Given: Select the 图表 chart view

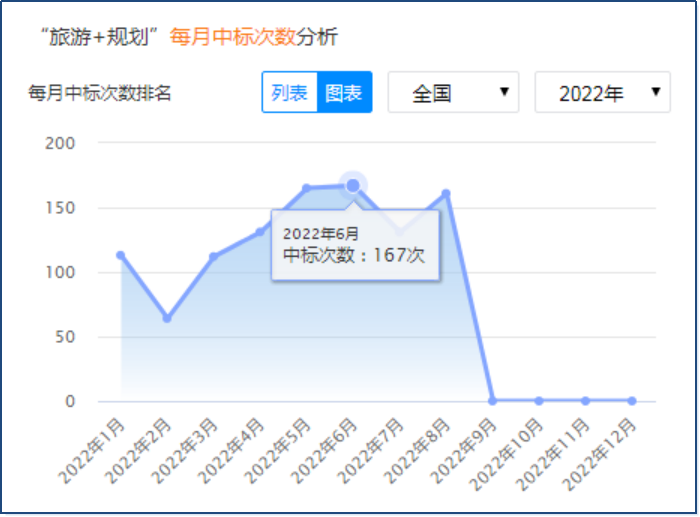Looking at the screenshot, I should (x=344, y=93).
